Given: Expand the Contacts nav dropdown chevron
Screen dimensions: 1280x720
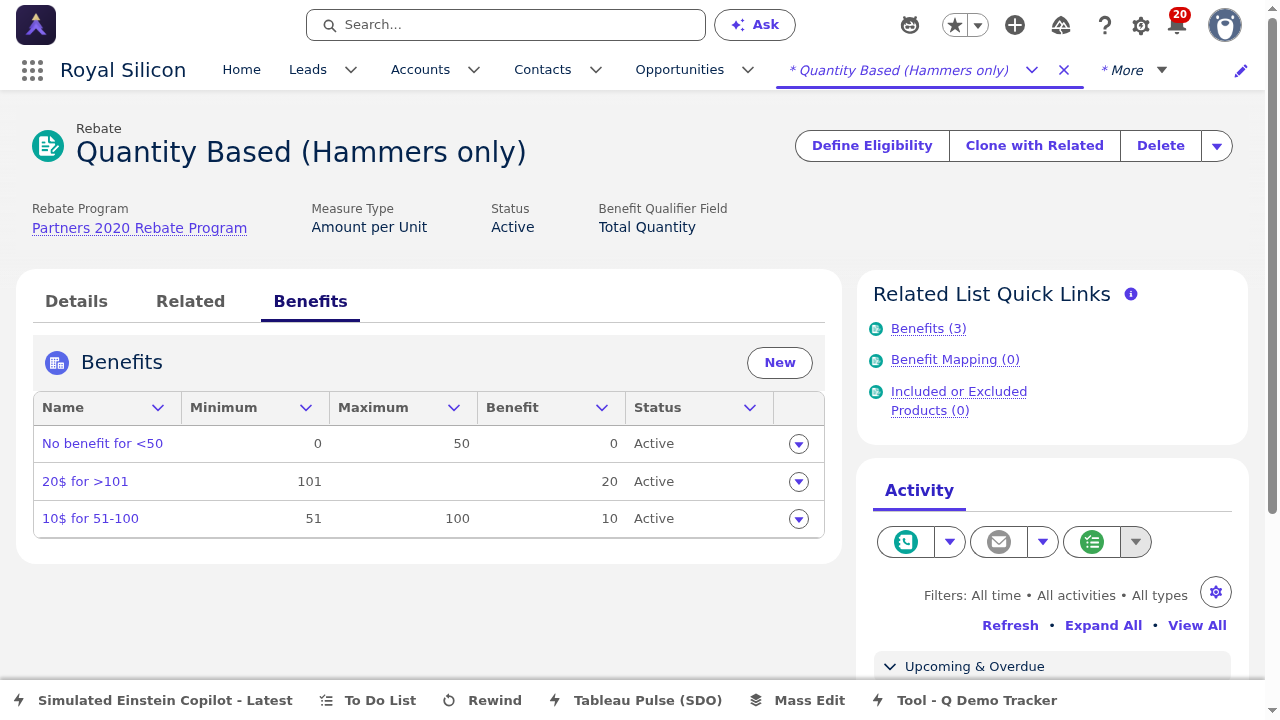Looking at the screenshot, I should (596, 70).
